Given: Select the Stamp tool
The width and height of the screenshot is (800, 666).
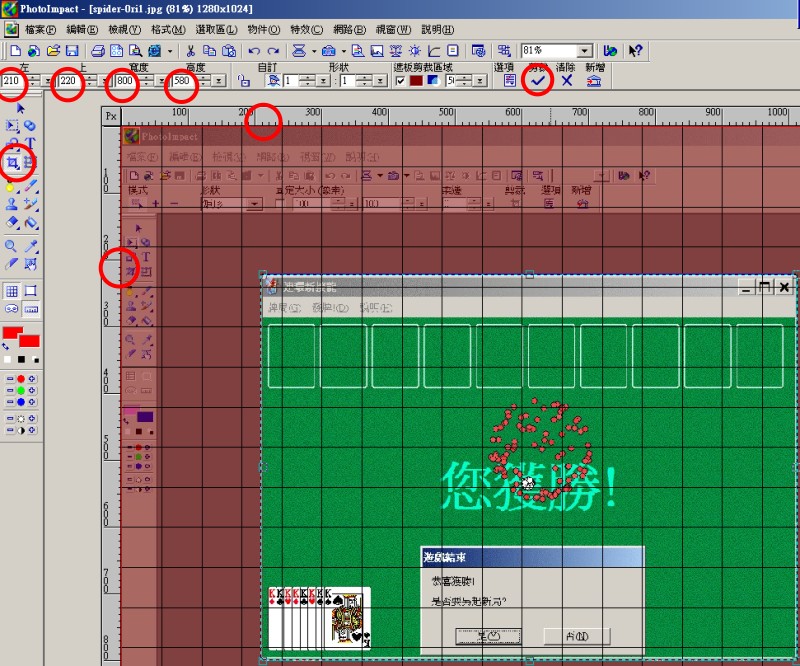Looking at the screenshot, I should pyautogui.click(x=11, y=204).
